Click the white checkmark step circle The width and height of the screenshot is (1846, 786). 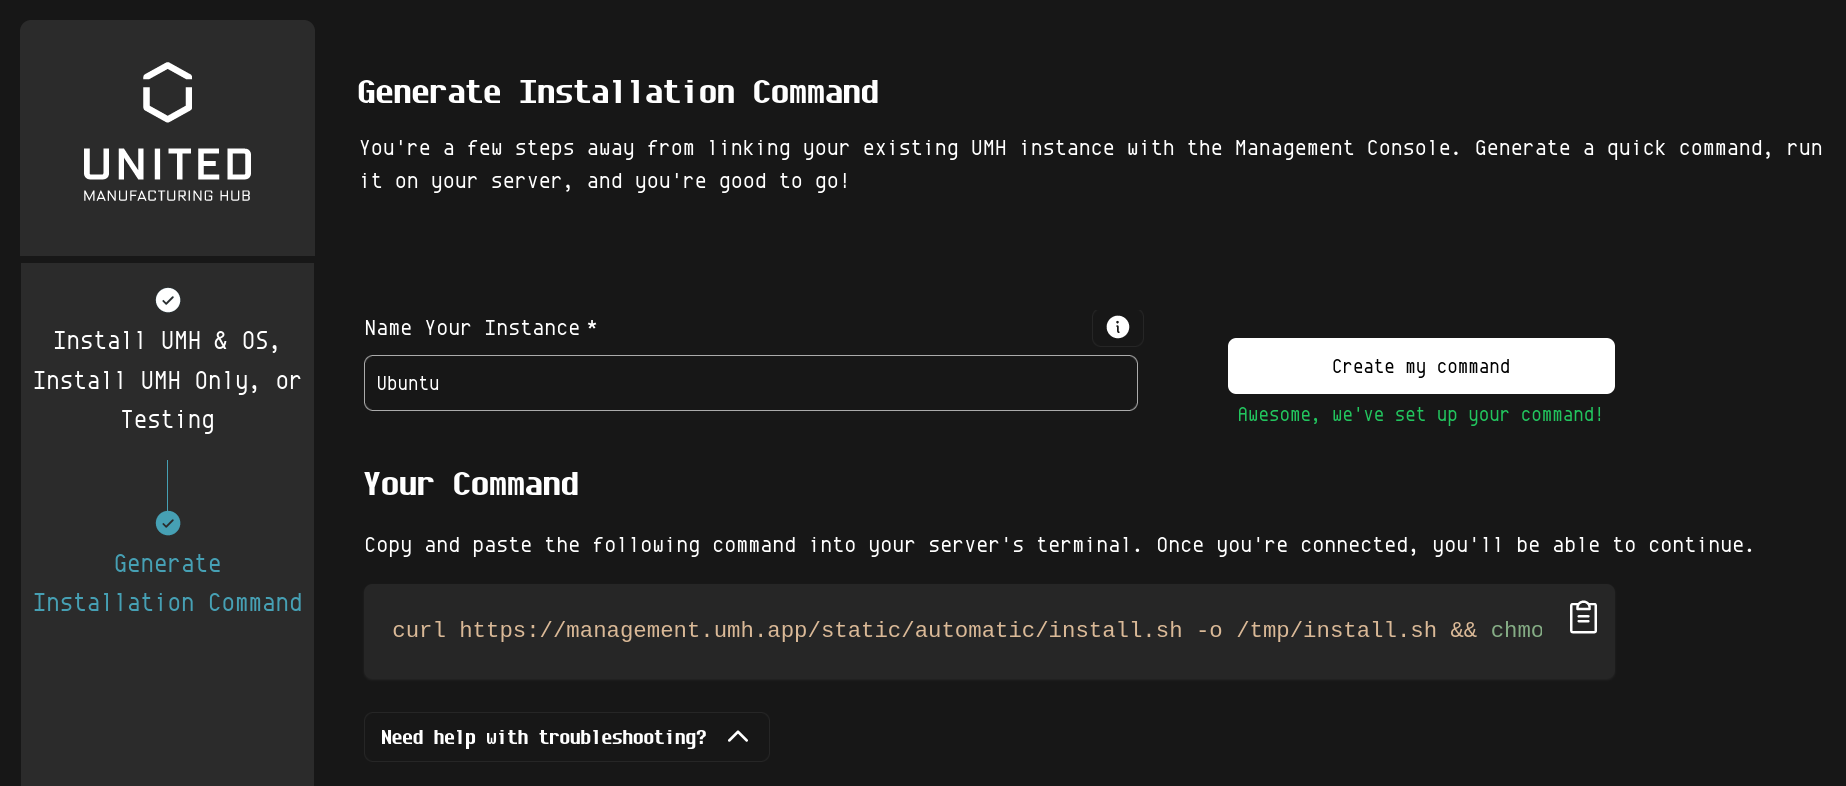(168, 300)
